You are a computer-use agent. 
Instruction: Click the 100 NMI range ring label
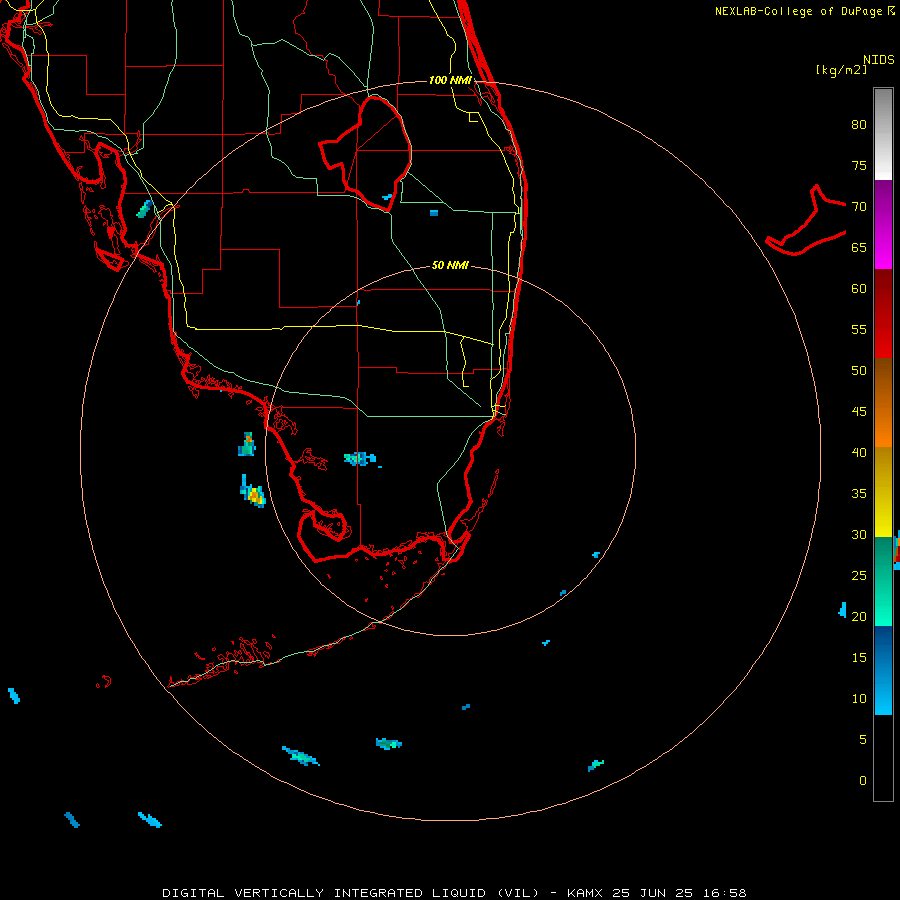450,80
